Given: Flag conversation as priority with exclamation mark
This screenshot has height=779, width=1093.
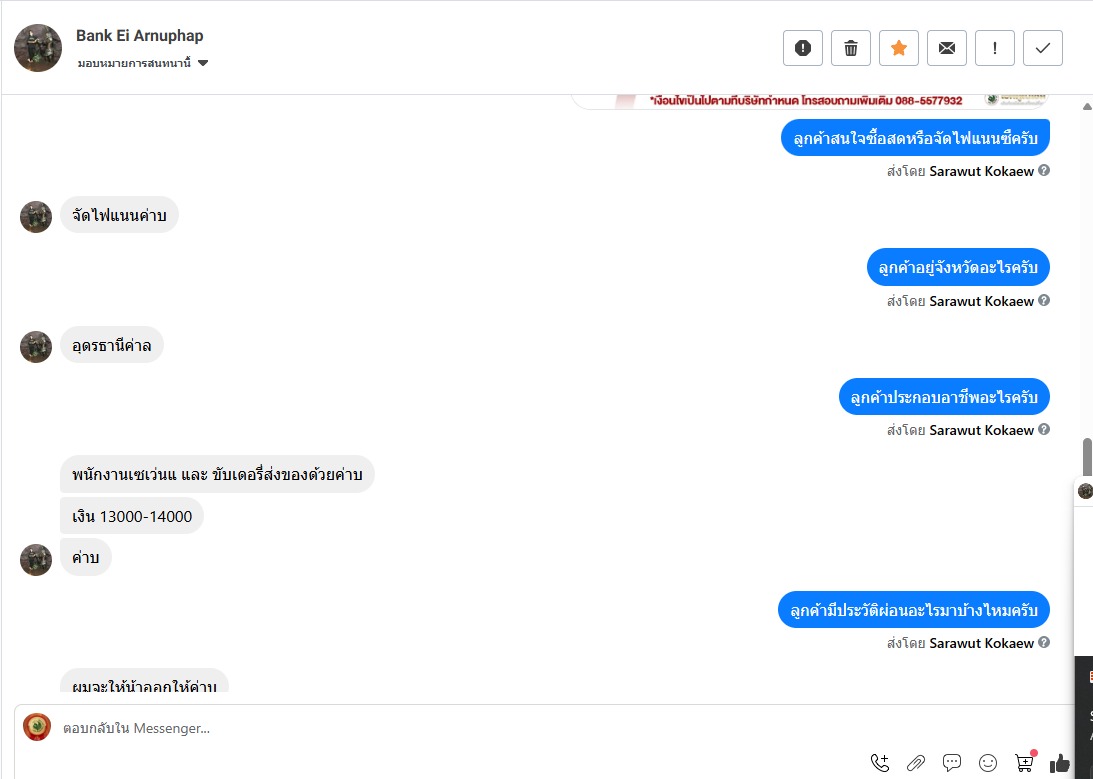Looking at the screenshot, I should [995, 48].
